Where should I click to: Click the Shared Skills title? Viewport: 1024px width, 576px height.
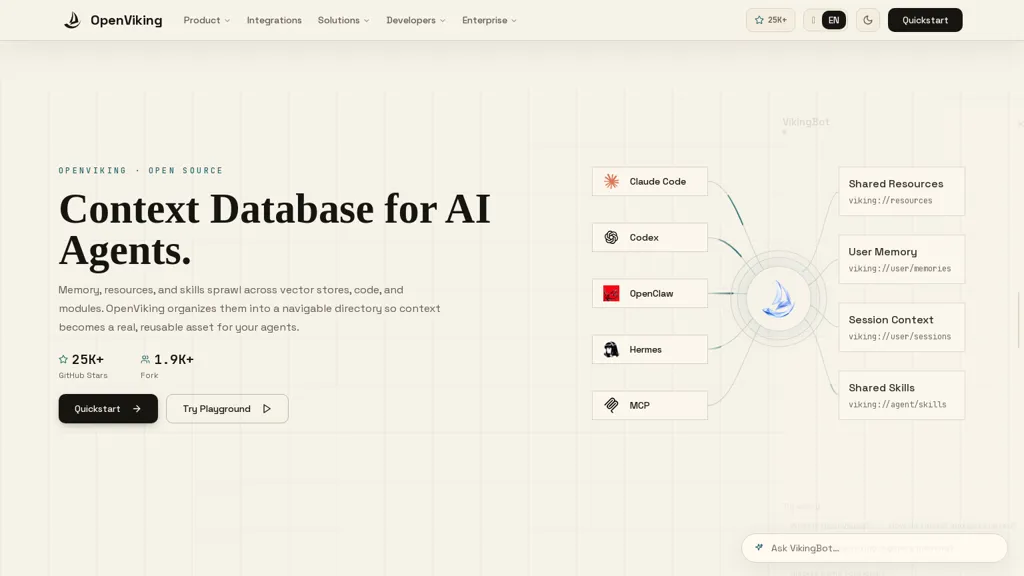[881, 388]
